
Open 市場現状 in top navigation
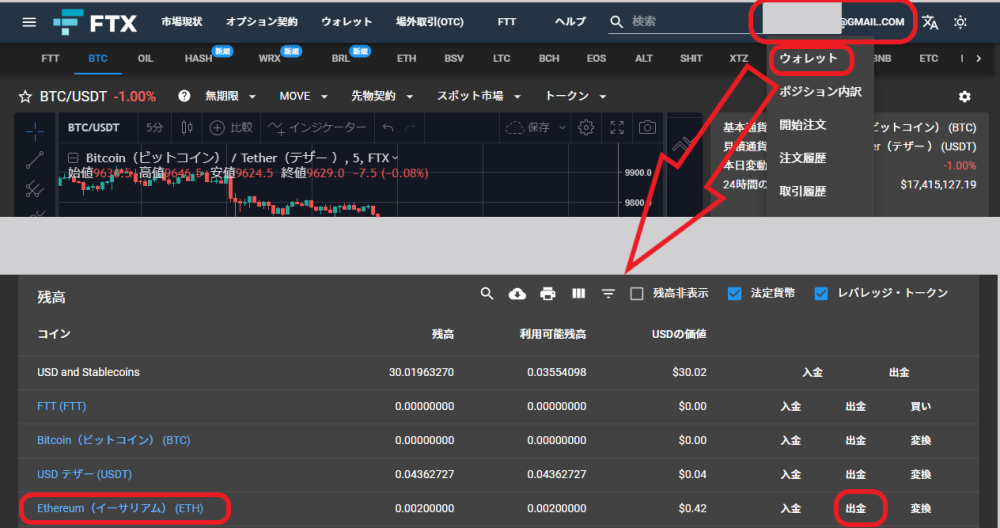click(182, 22)
